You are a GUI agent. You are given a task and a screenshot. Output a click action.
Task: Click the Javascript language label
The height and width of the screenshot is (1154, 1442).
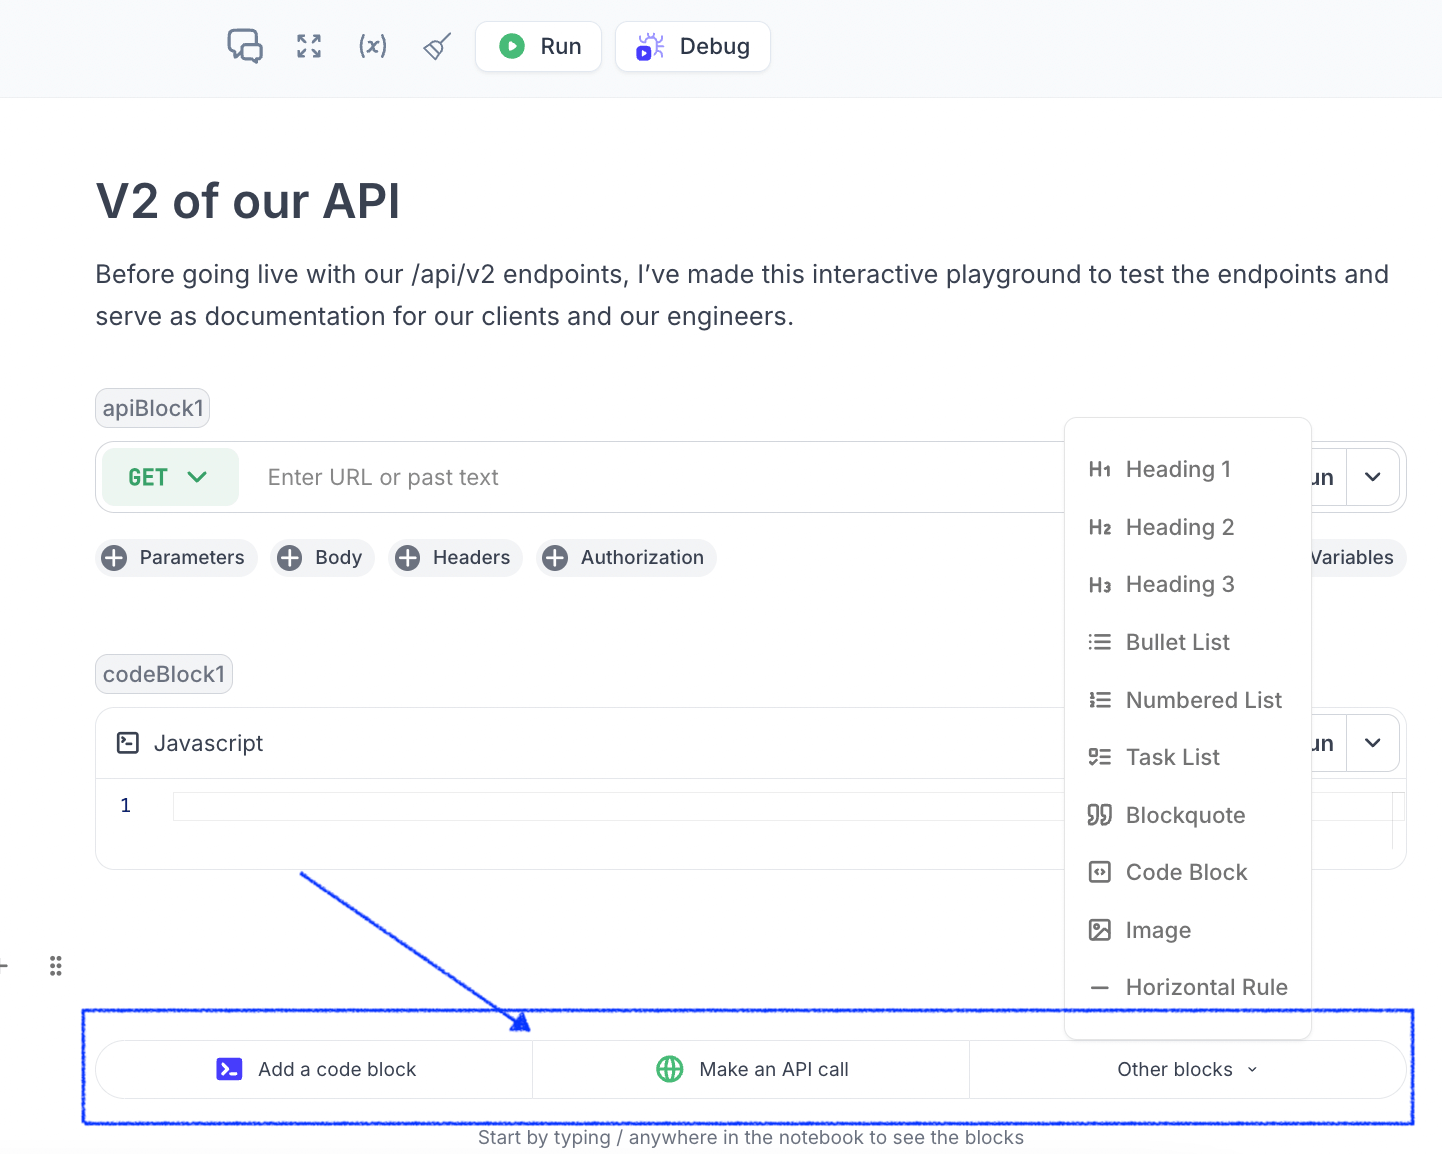pos(208,743)
